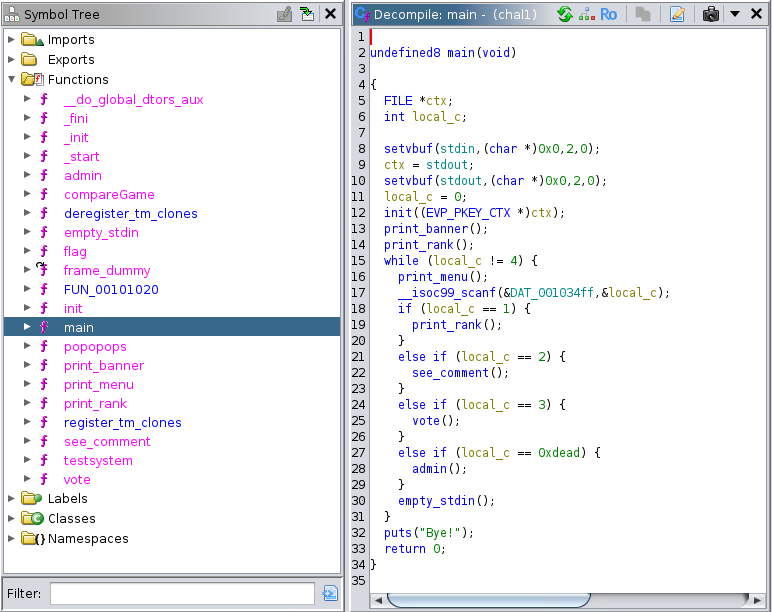This screenshot has height=612, width=772.
Task: Select the vote function in tree
Action: 77,480
